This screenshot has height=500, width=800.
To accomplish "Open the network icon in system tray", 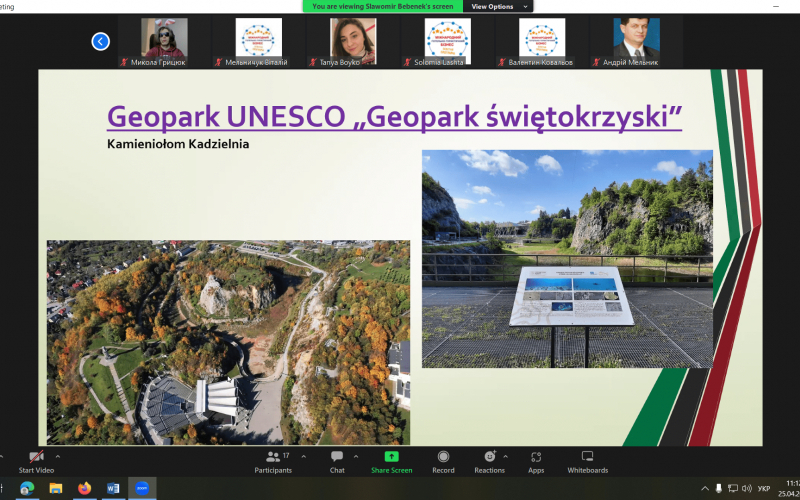I will (733, 488).
